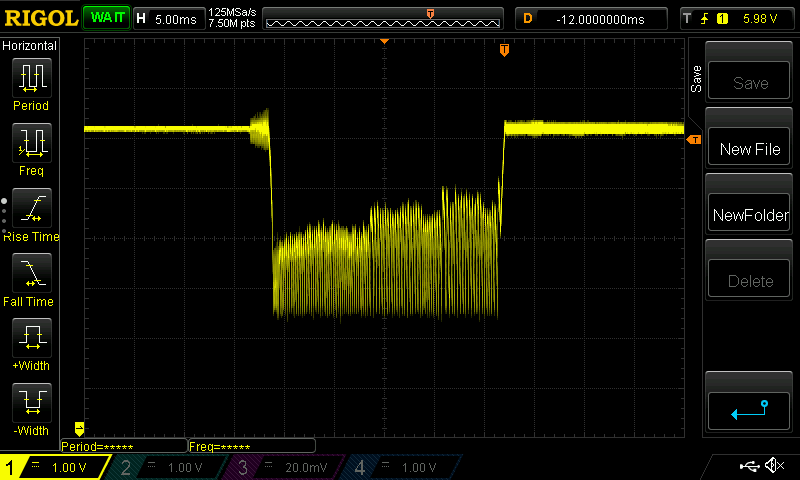Select the Freq measurement icon
Image resolution: width=800 pixels, height=480 pixels.
32,143
